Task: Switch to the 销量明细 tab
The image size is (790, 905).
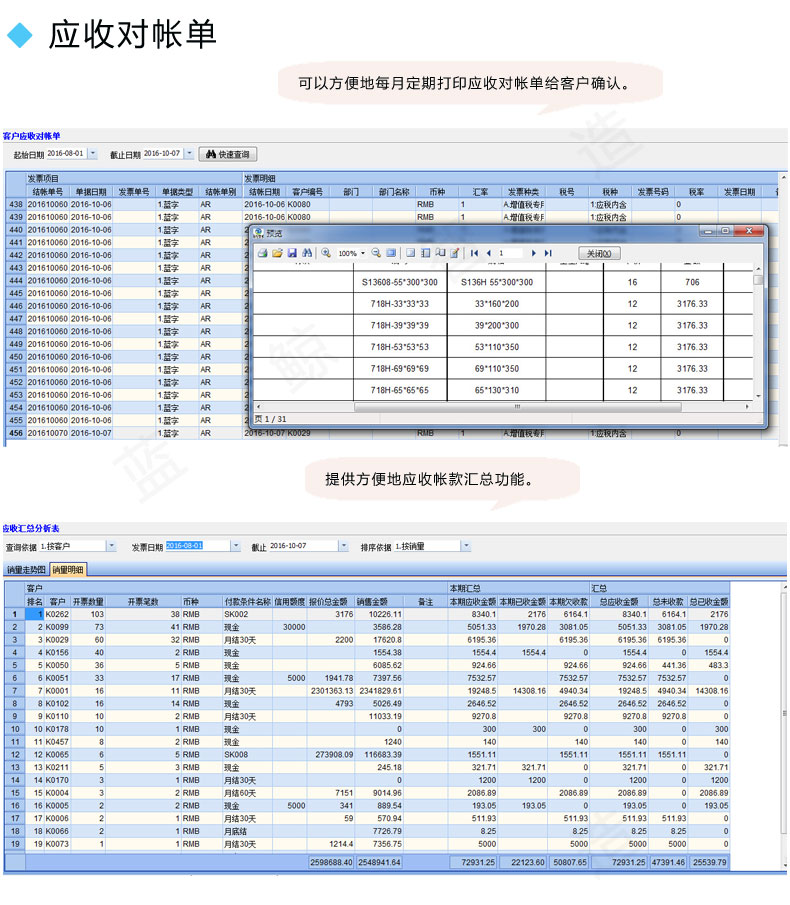Action: (x=68, y=570)
